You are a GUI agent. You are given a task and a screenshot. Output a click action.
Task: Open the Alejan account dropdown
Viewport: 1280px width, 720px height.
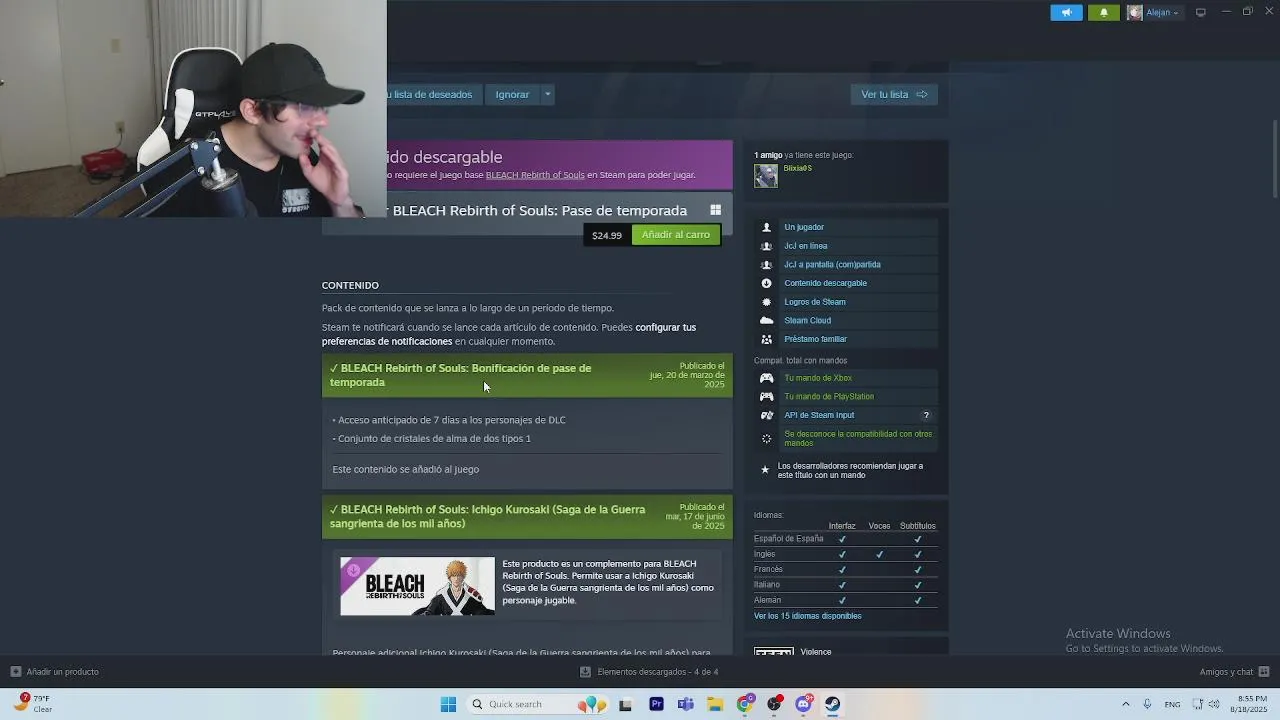pyautogui.click(x=1154, y=12)
